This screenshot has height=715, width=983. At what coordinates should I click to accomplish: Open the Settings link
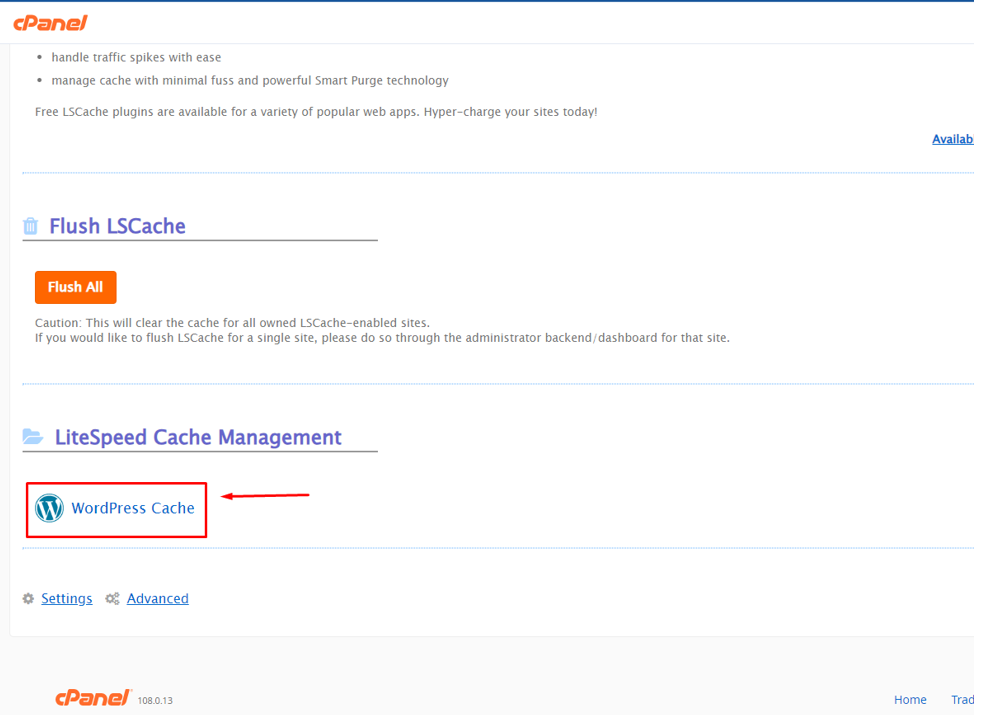tap(66, 598)
